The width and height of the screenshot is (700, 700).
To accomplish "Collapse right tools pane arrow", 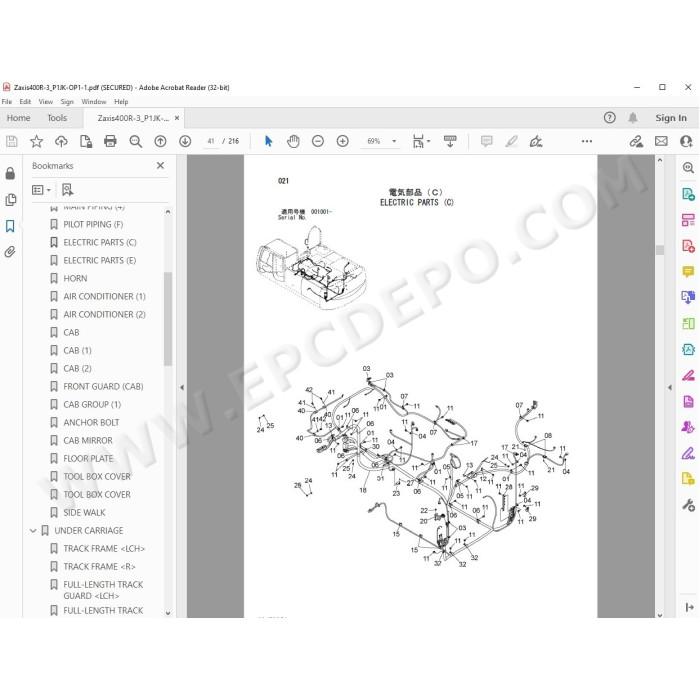I will coord(670,388).
